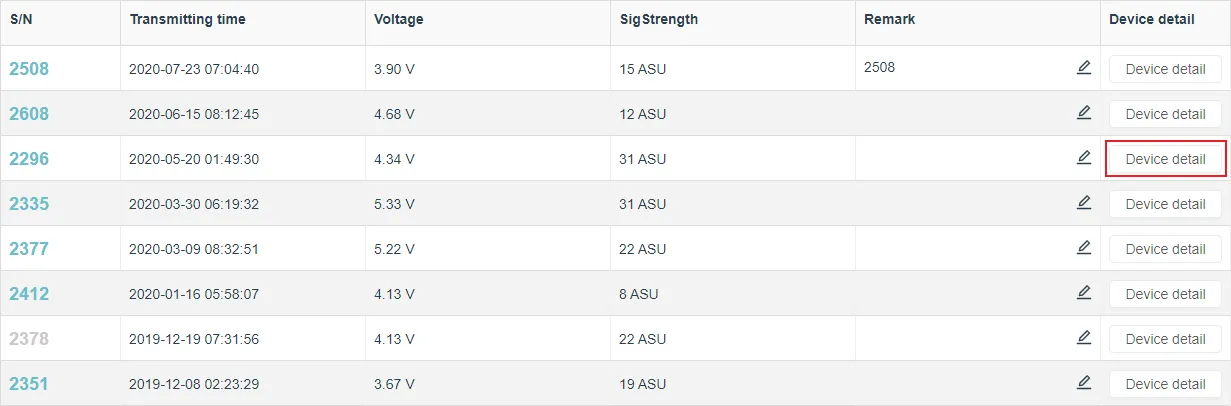This screenshot has height=406, width=1231.
Task: View Device detail for 2412
Action: (1165, 294)
